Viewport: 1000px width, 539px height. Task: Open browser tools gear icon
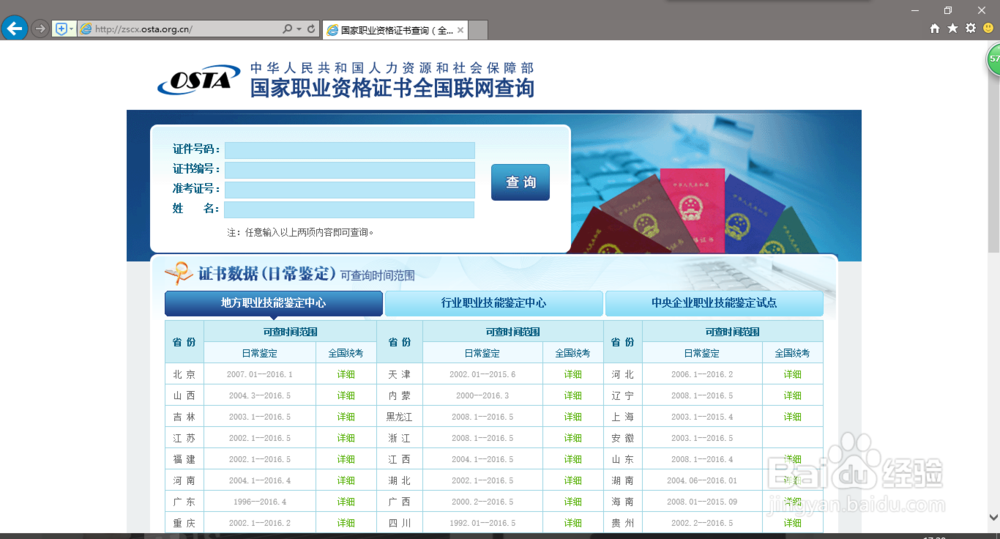971,28
